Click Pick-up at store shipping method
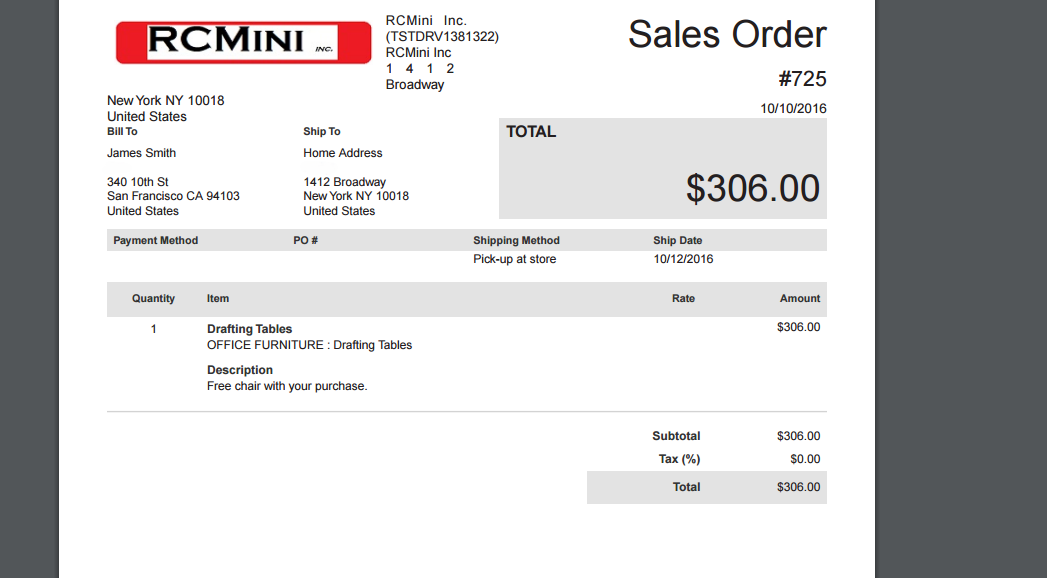The width and height of the screenshot is (1047, 578). [515, 258]
